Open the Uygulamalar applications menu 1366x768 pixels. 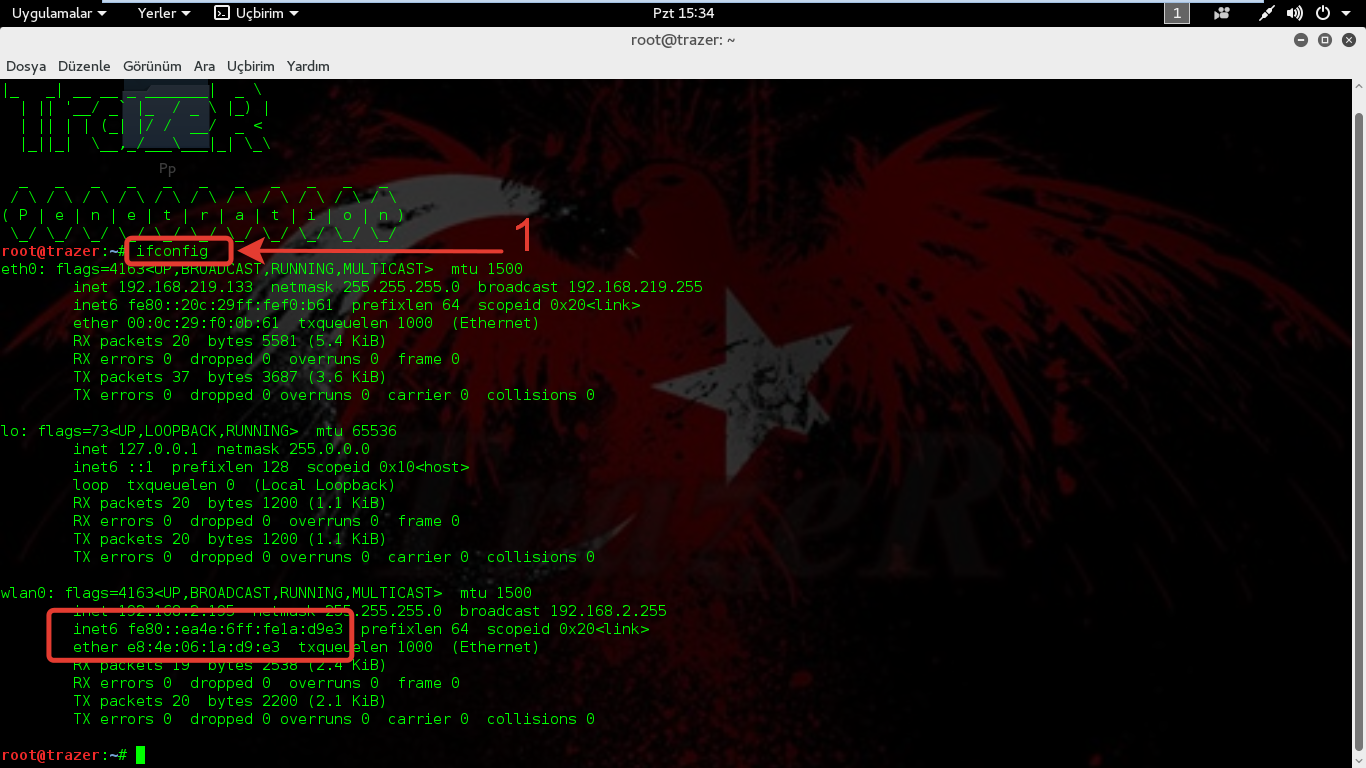tap(59, 13)
